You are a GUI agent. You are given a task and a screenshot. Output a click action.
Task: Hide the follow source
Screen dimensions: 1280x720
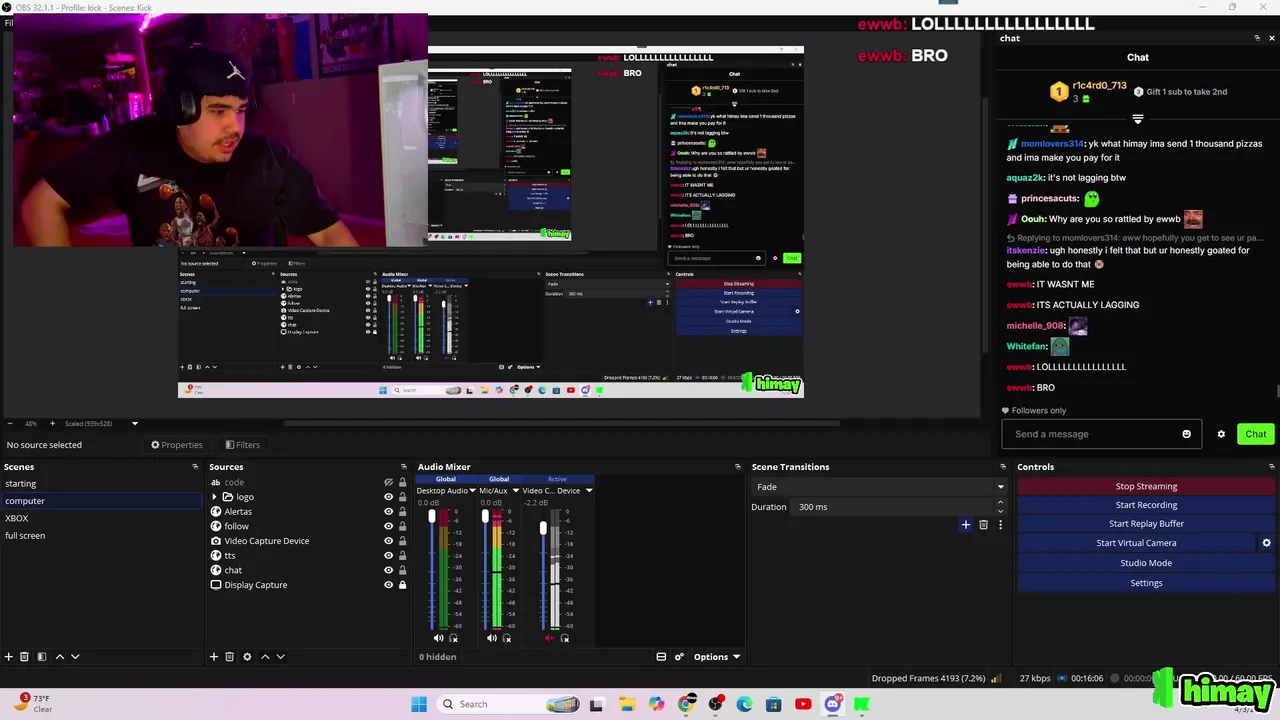[x=389, y=526]
